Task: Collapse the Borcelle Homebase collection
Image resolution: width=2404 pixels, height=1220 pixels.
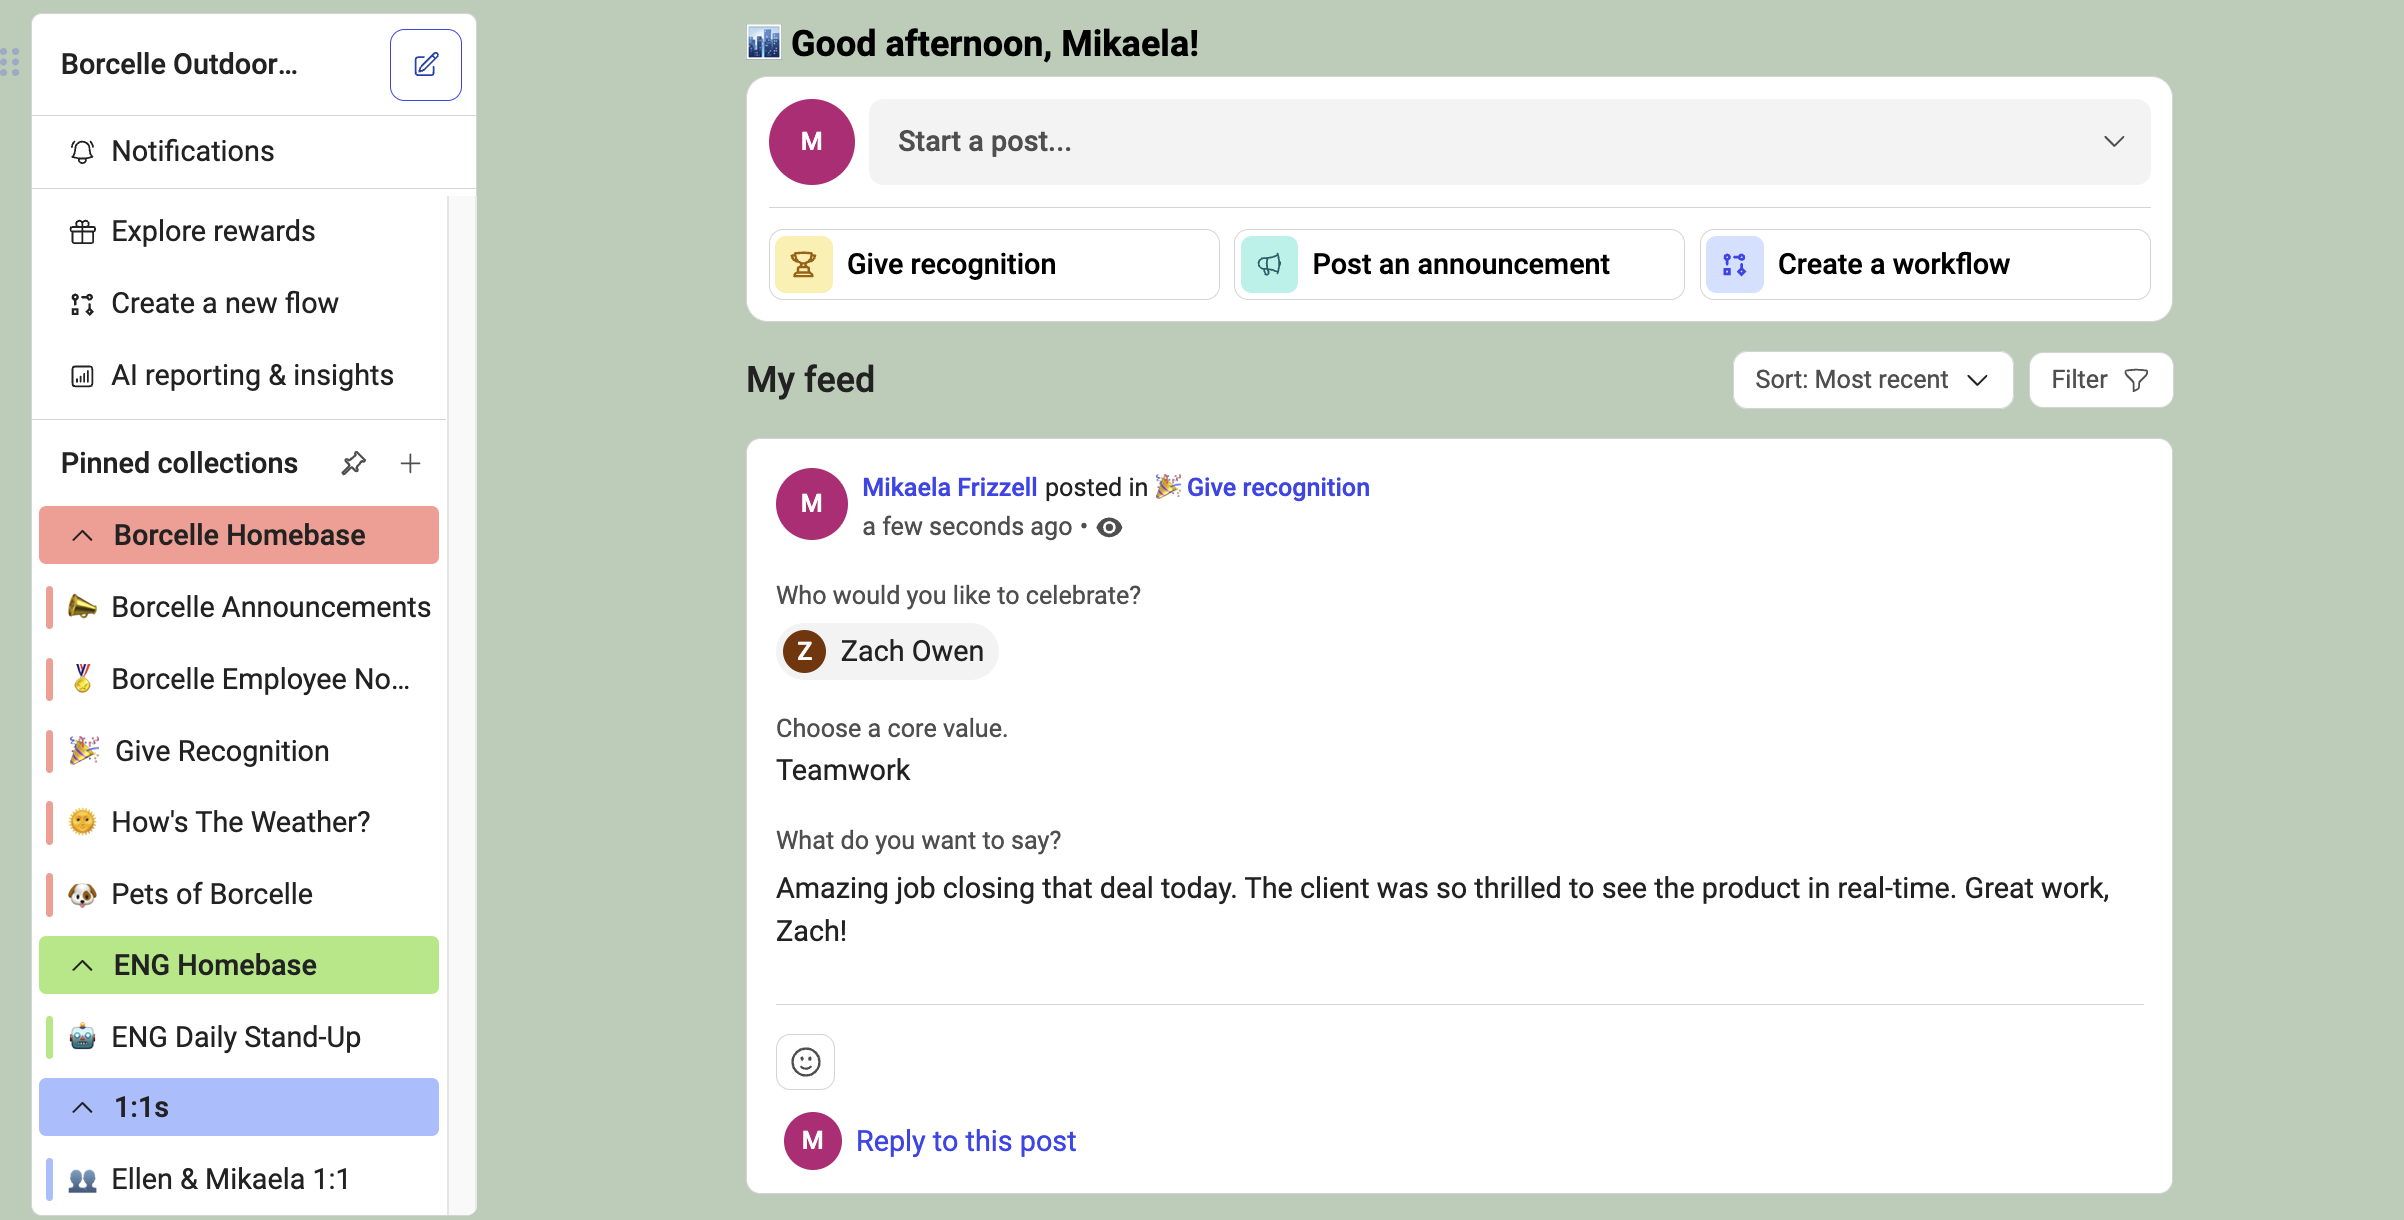Action: click(x=83, y=535)
